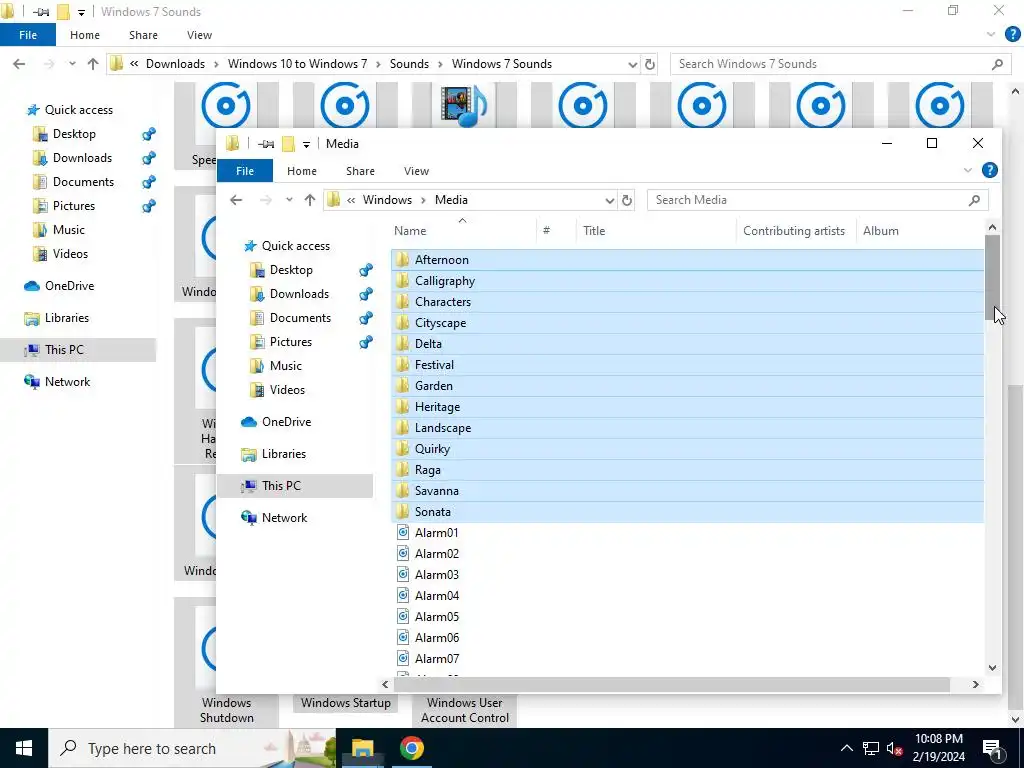Open View tab in Windows 7 Sounds window
The width and height of the screenshot is (1024, 768).
click(199, 35)
